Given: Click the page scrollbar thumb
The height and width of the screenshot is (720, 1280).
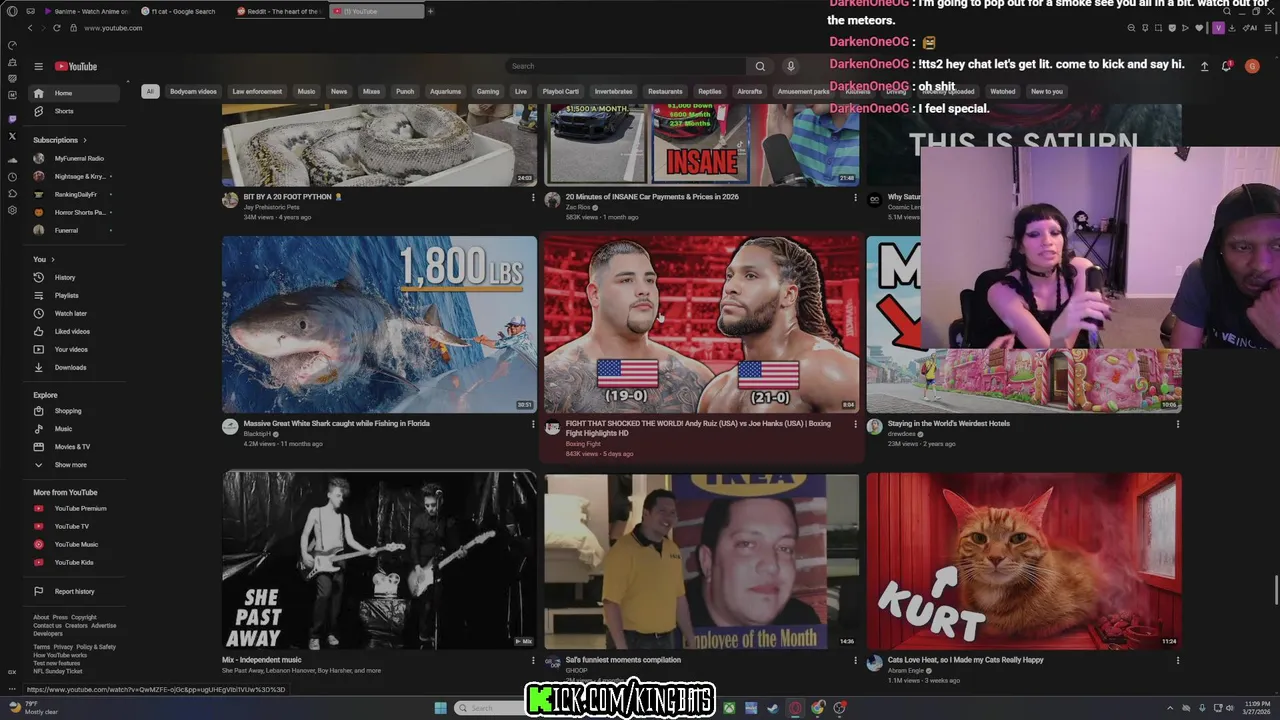Looking at the screenshot, I should point(1276,591).
